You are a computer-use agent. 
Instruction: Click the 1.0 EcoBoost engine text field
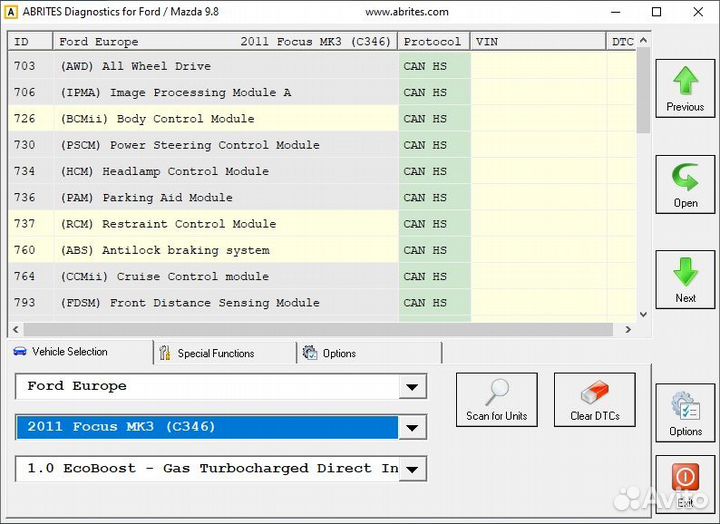point(207,469)
